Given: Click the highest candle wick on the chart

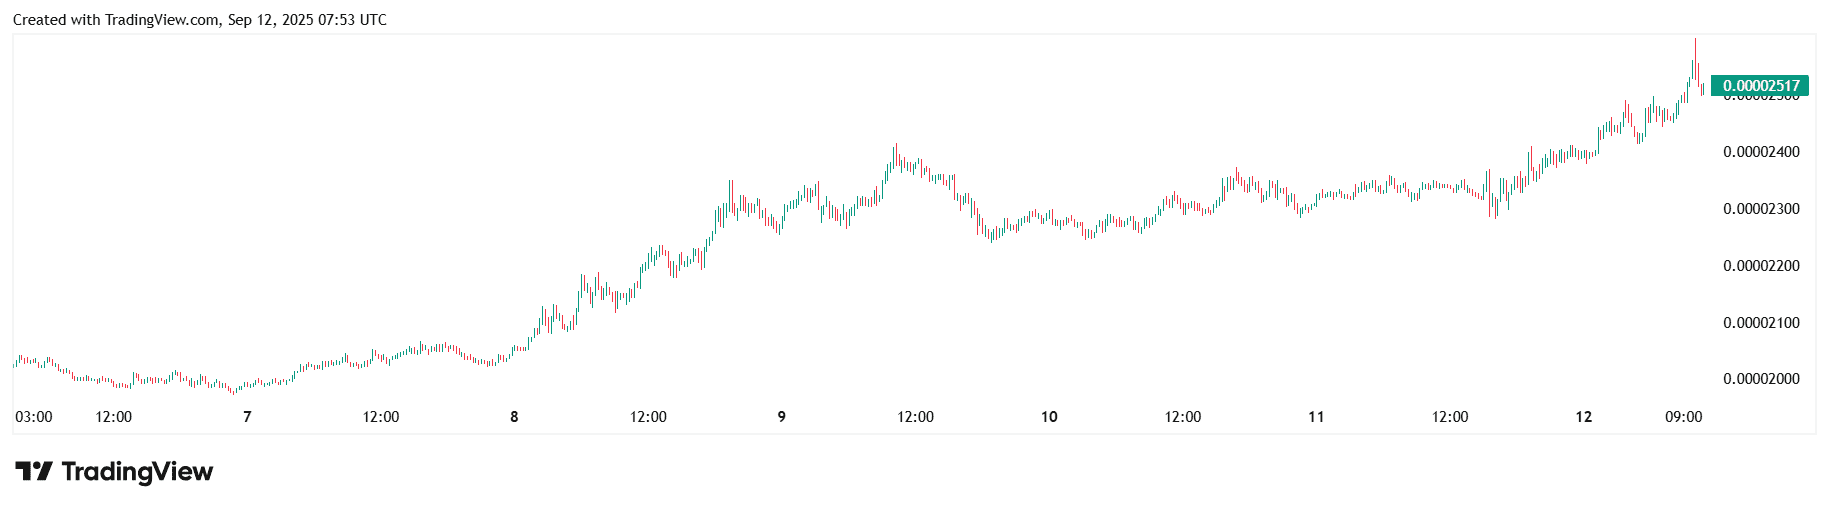Looking at the screenshot, I should [x=1695, y=43].
